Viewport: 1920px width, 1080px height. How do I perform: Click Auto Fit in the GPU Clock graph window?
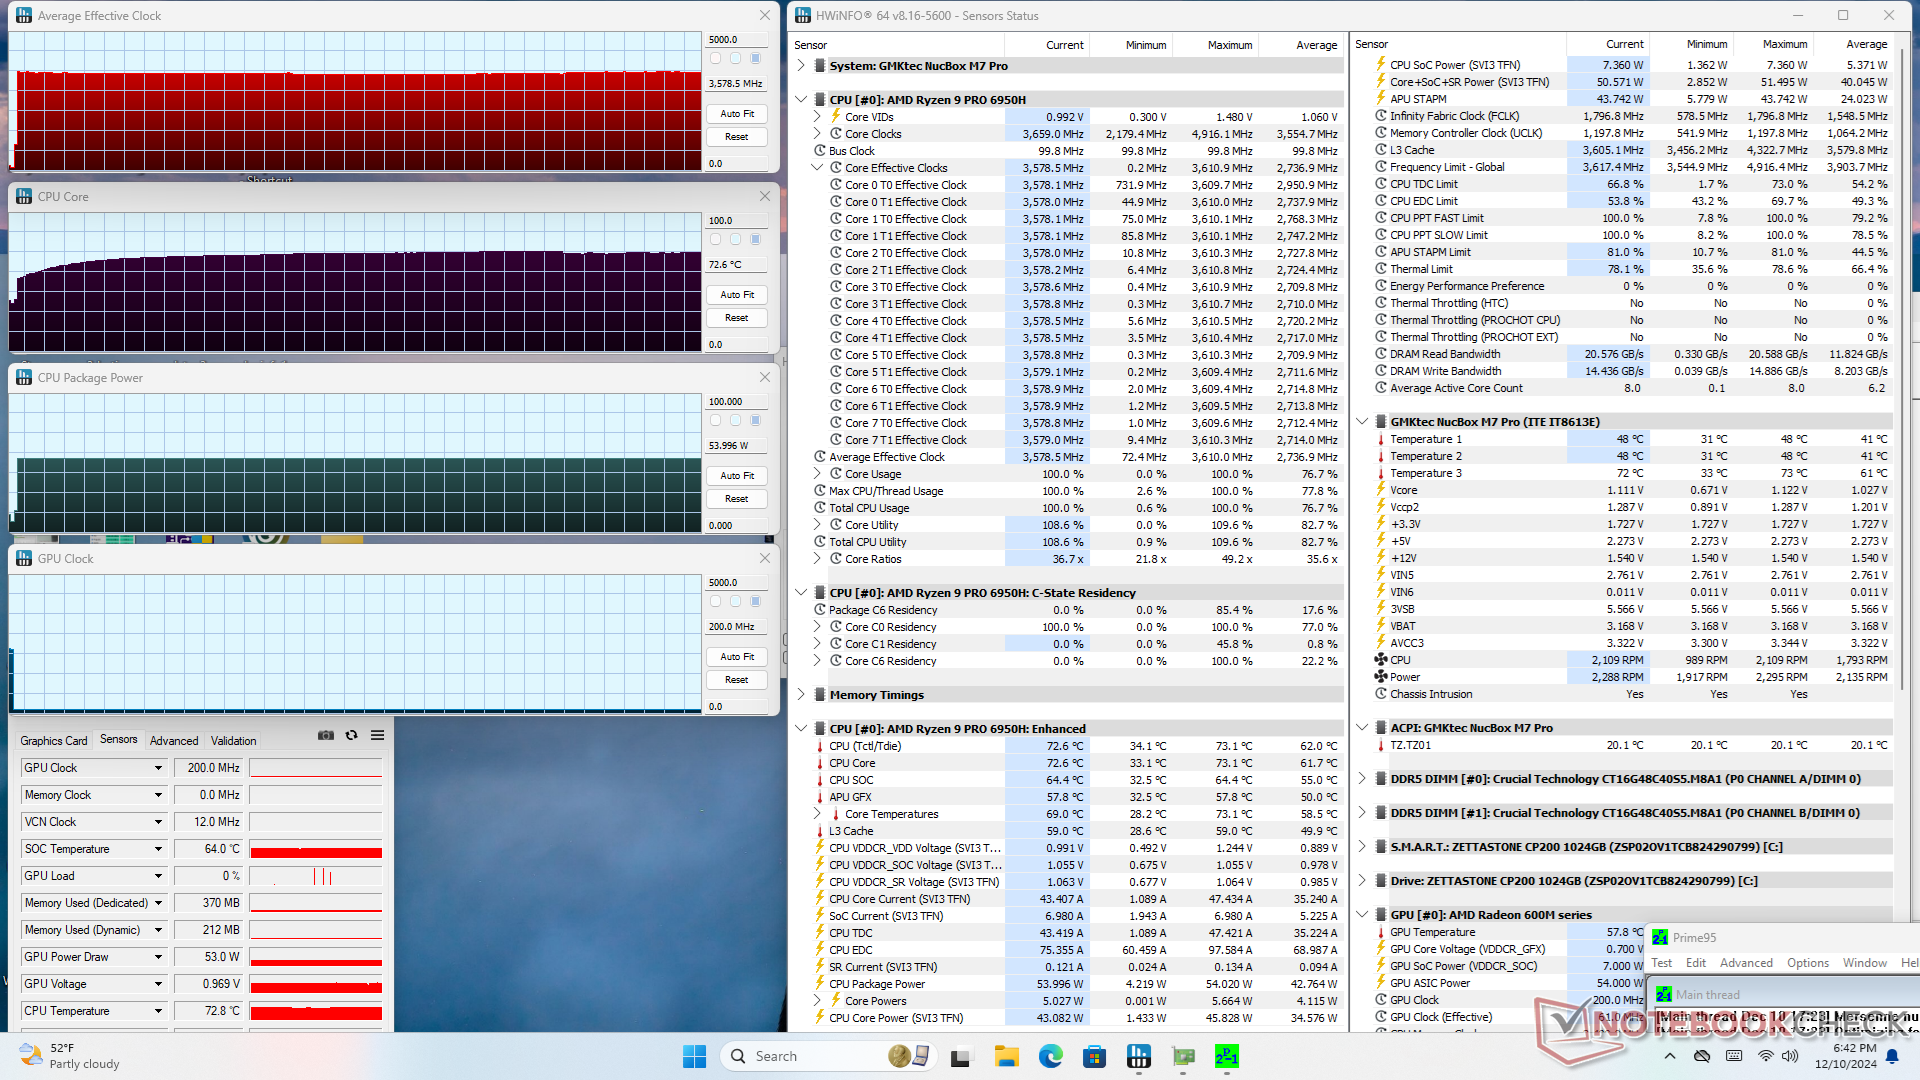[737, 657]
